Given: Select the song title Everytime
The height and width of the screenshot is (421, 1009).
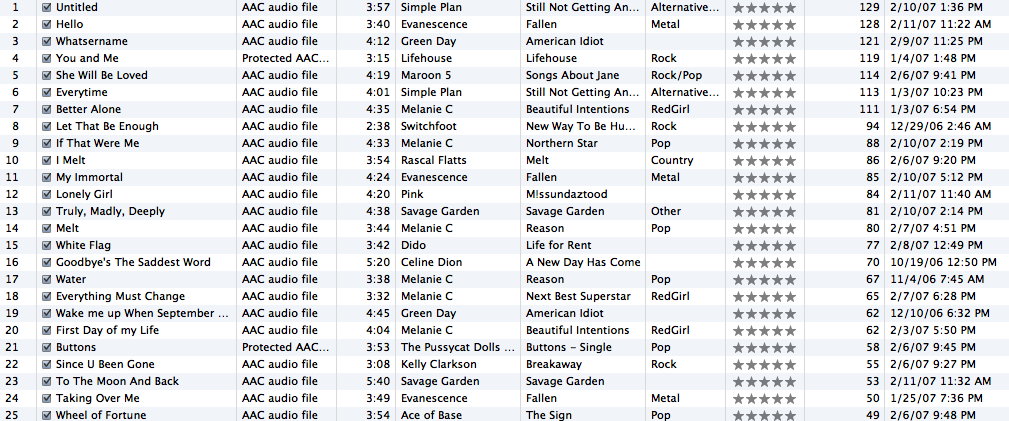Looking at the screenshot, I should [82, 92].
